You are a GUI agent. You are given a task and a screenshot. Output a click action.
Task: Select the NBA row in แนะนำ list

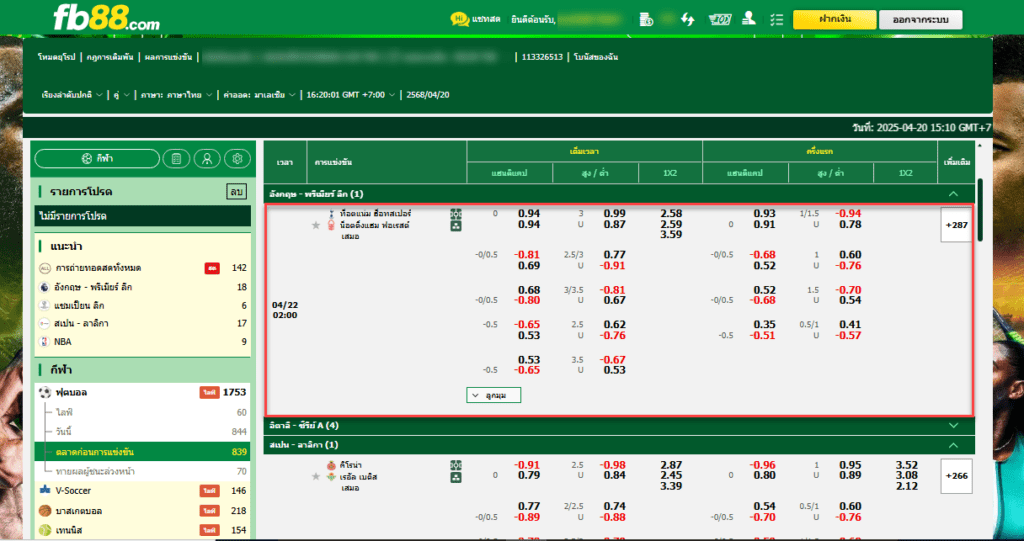[x=142, y=341]
